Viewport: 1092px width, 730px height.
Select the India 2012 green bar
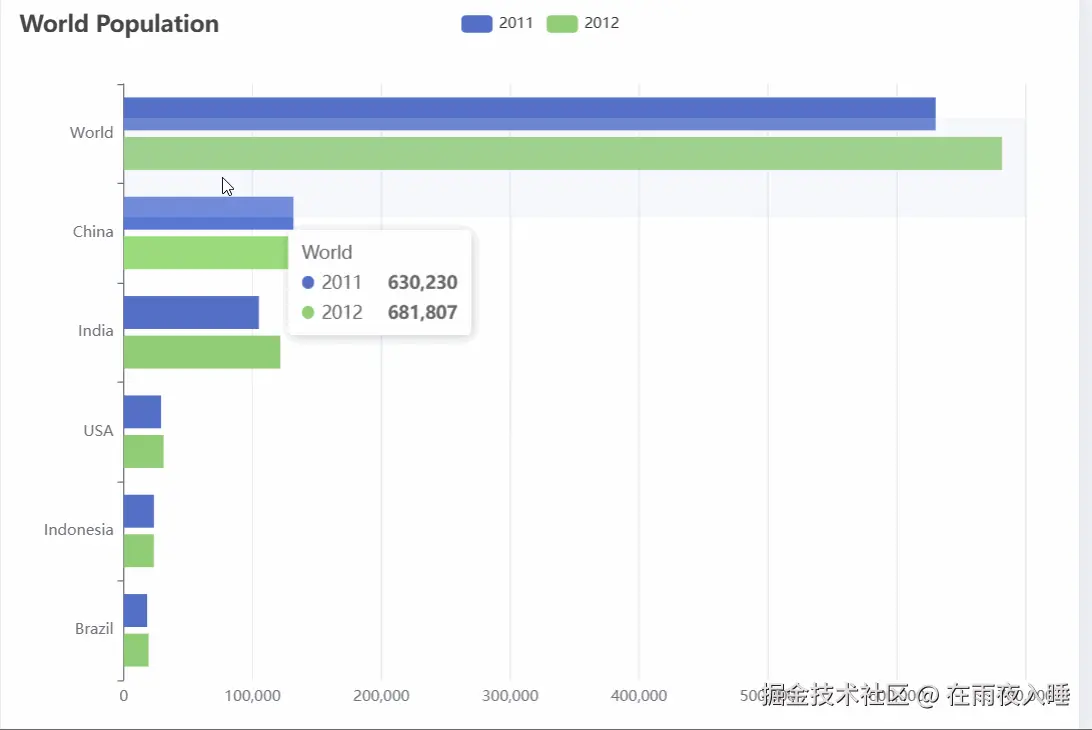pos(202,352)
